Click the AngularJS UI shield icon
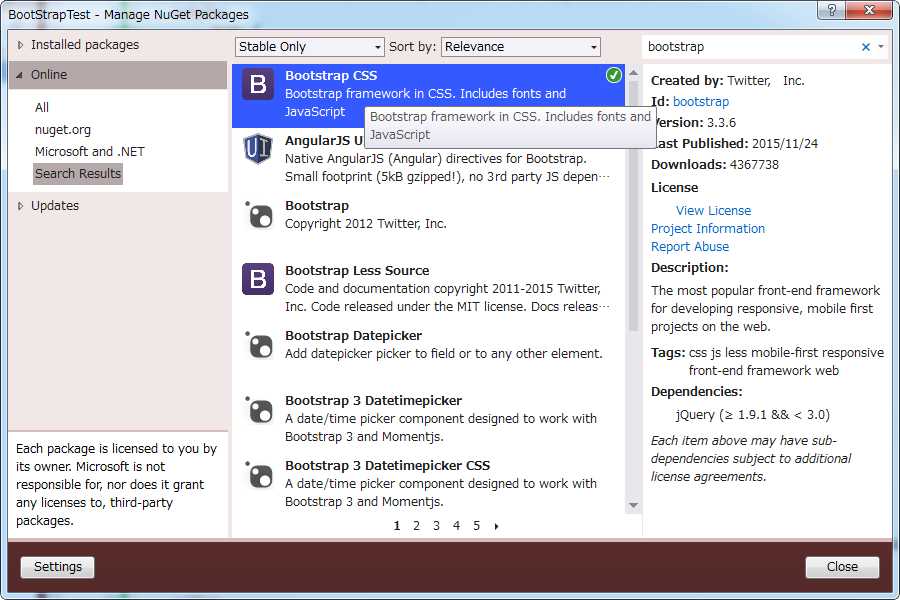The height and width of the screenshot is (600, 900). 258,149
